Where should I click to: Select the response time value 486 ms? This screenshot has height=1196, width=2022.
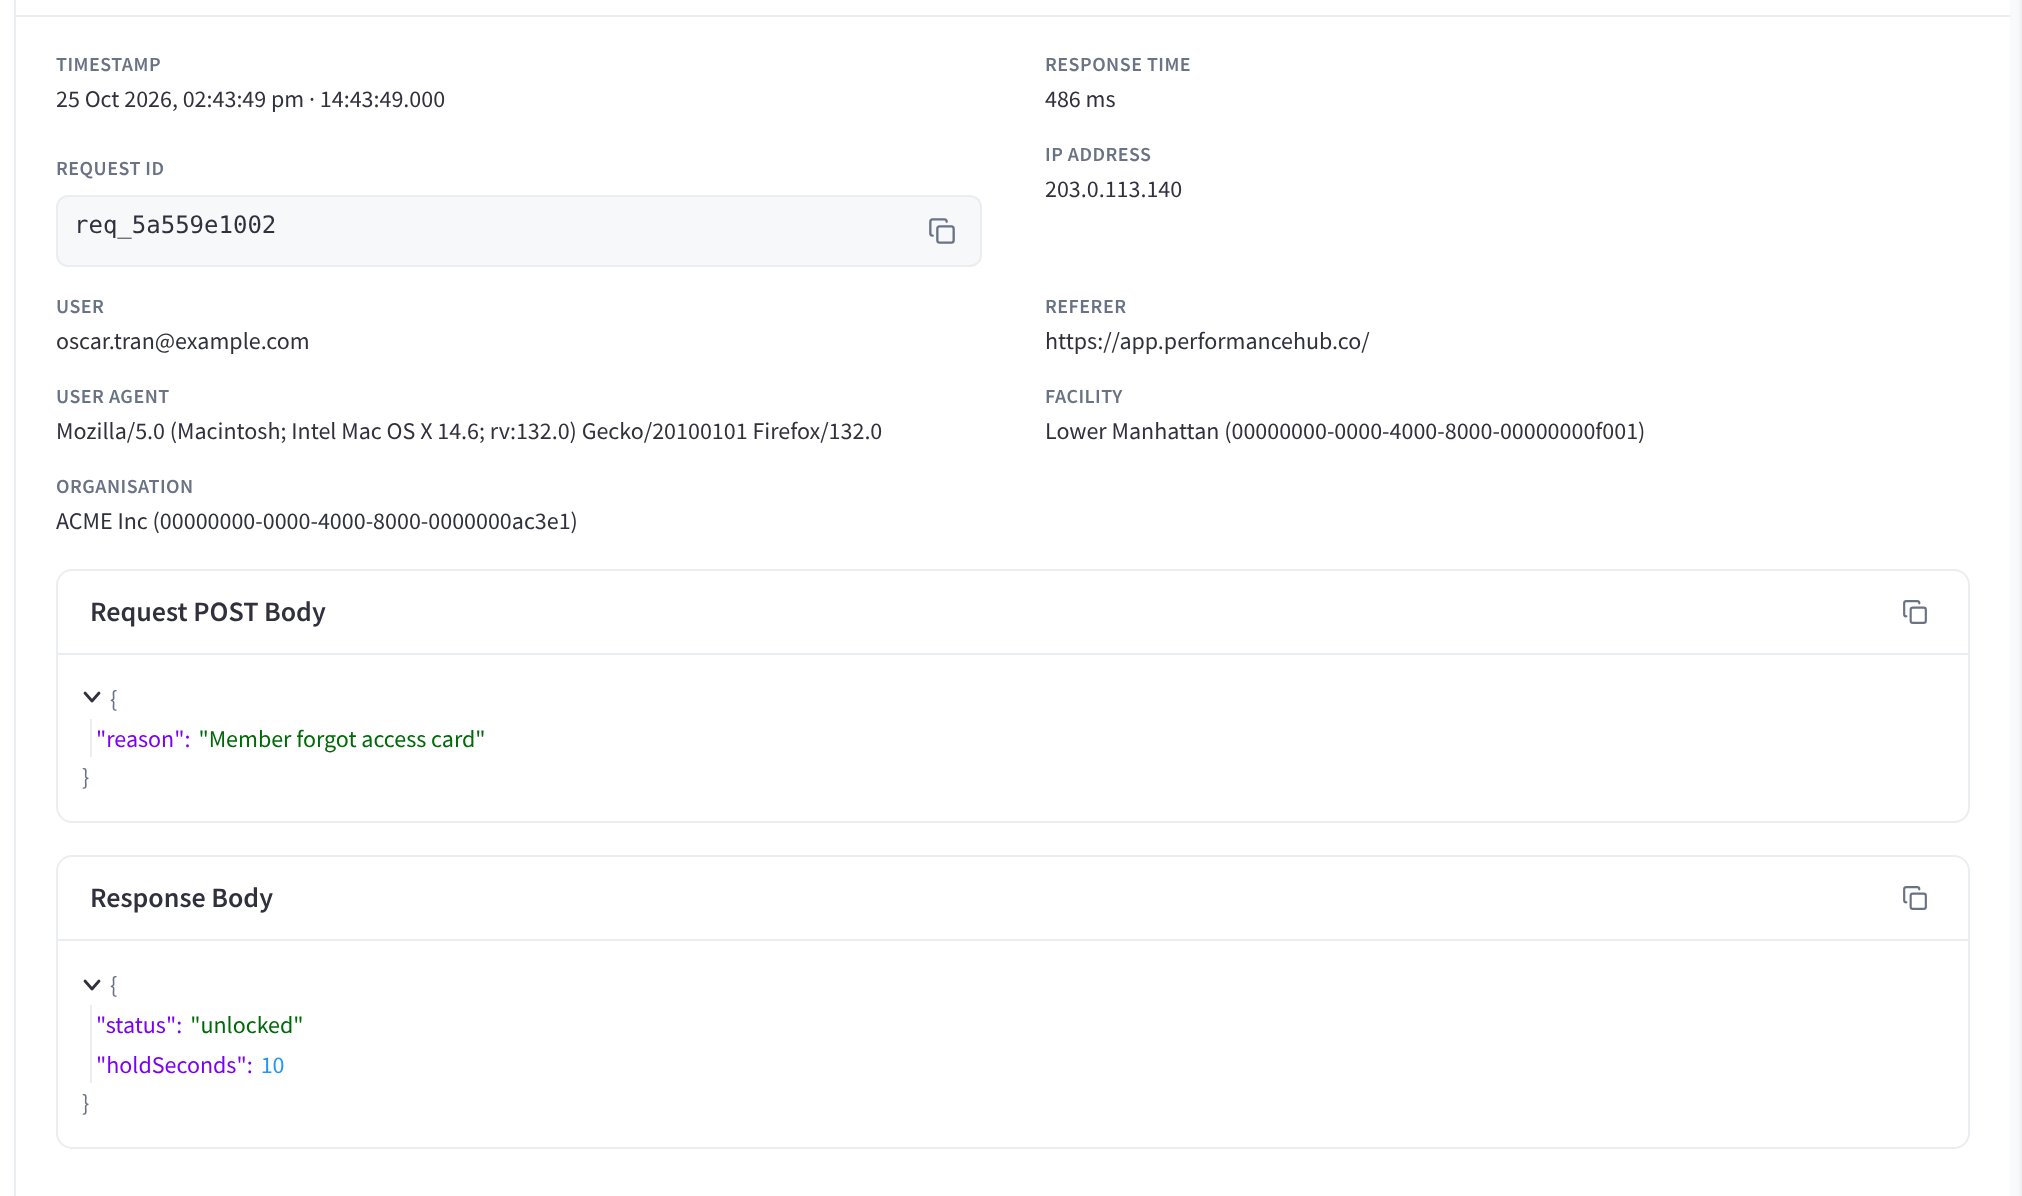click(x=1080, y=99)
